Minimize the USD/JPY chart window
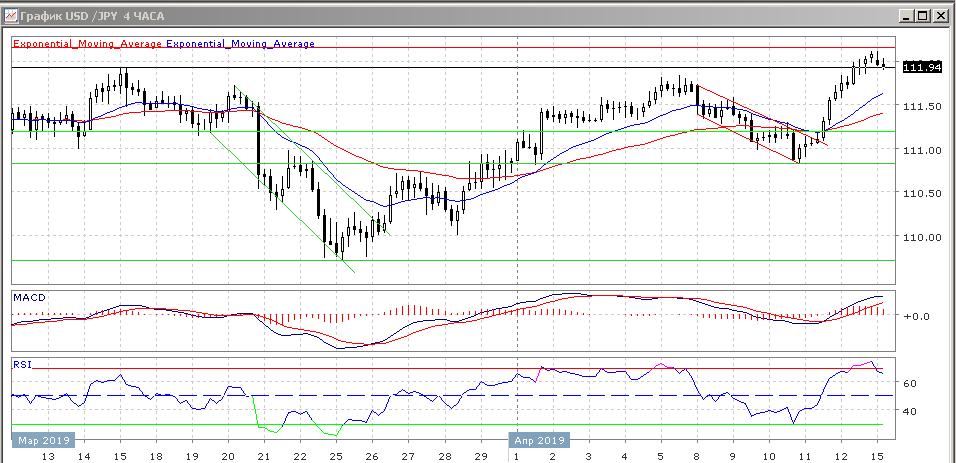This screenshot has height=463, width=956. (x=905, y=16)
